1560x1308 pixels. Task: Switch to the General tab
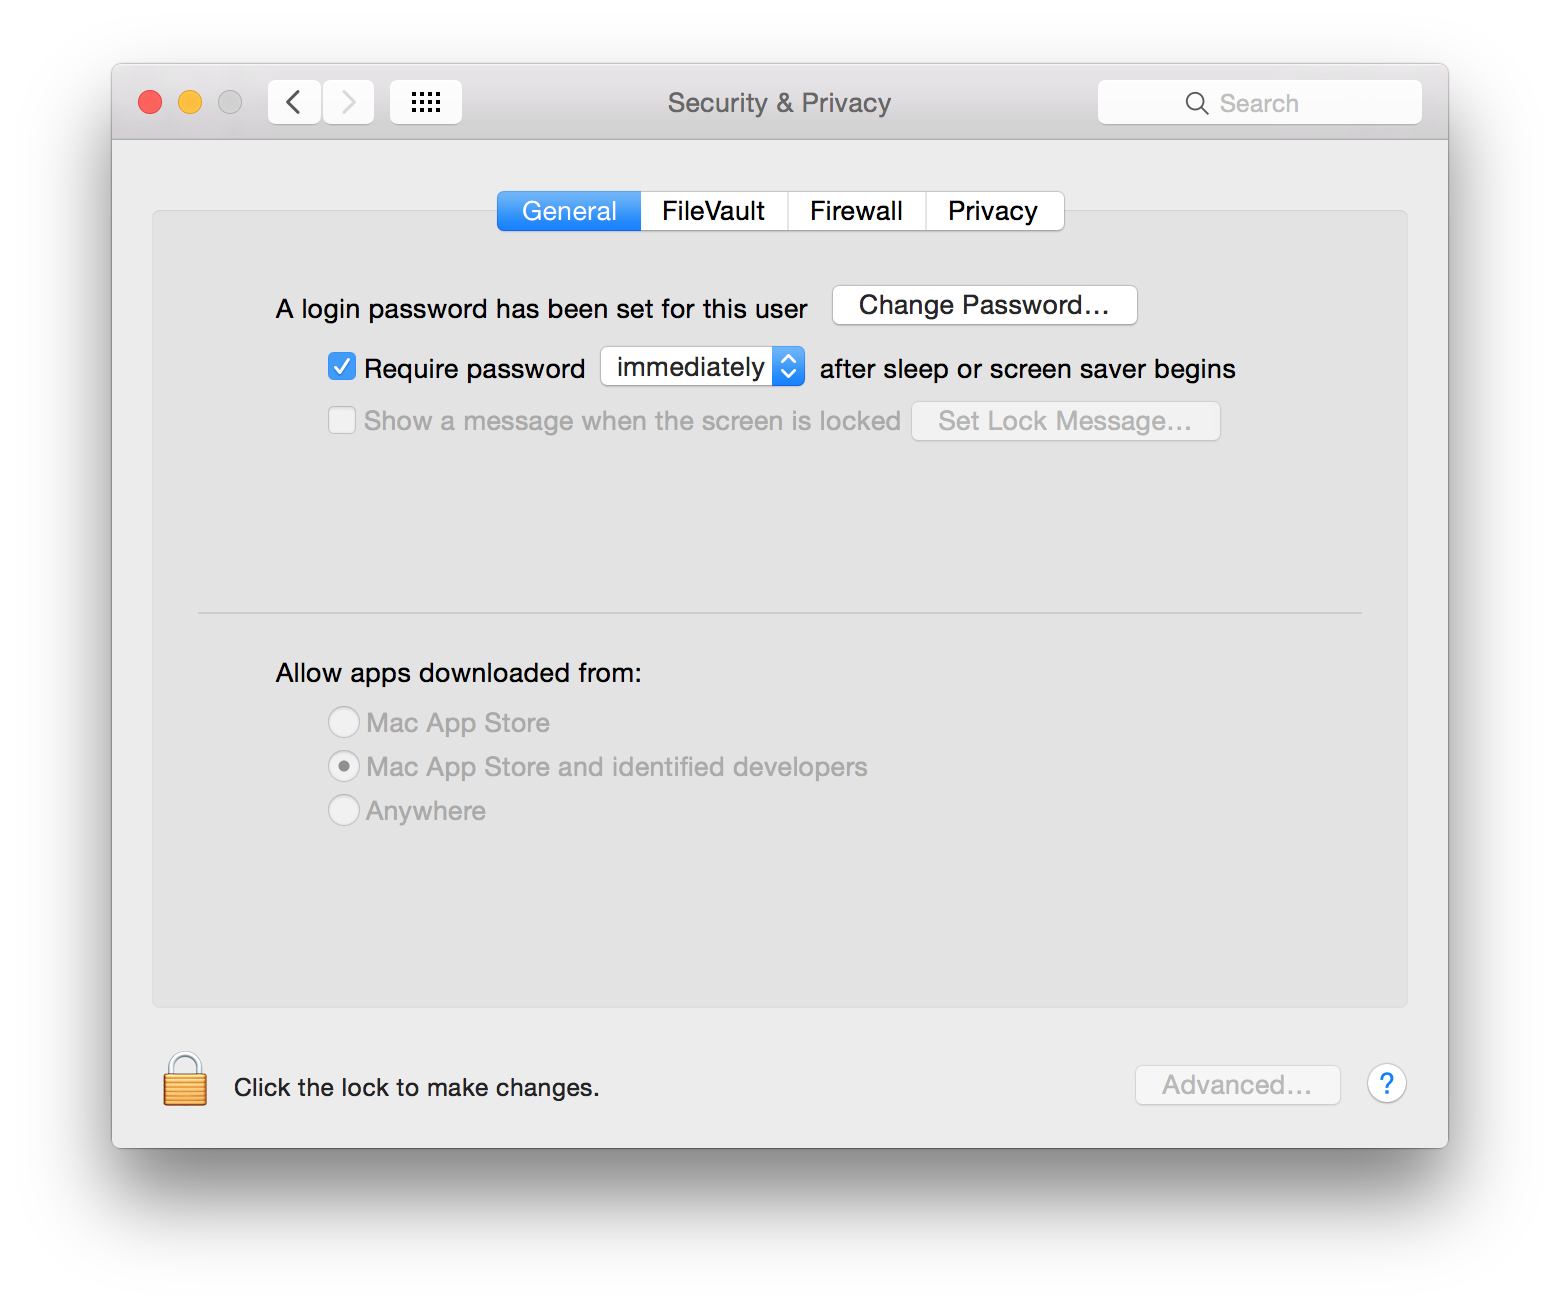(x=569, y=211)
